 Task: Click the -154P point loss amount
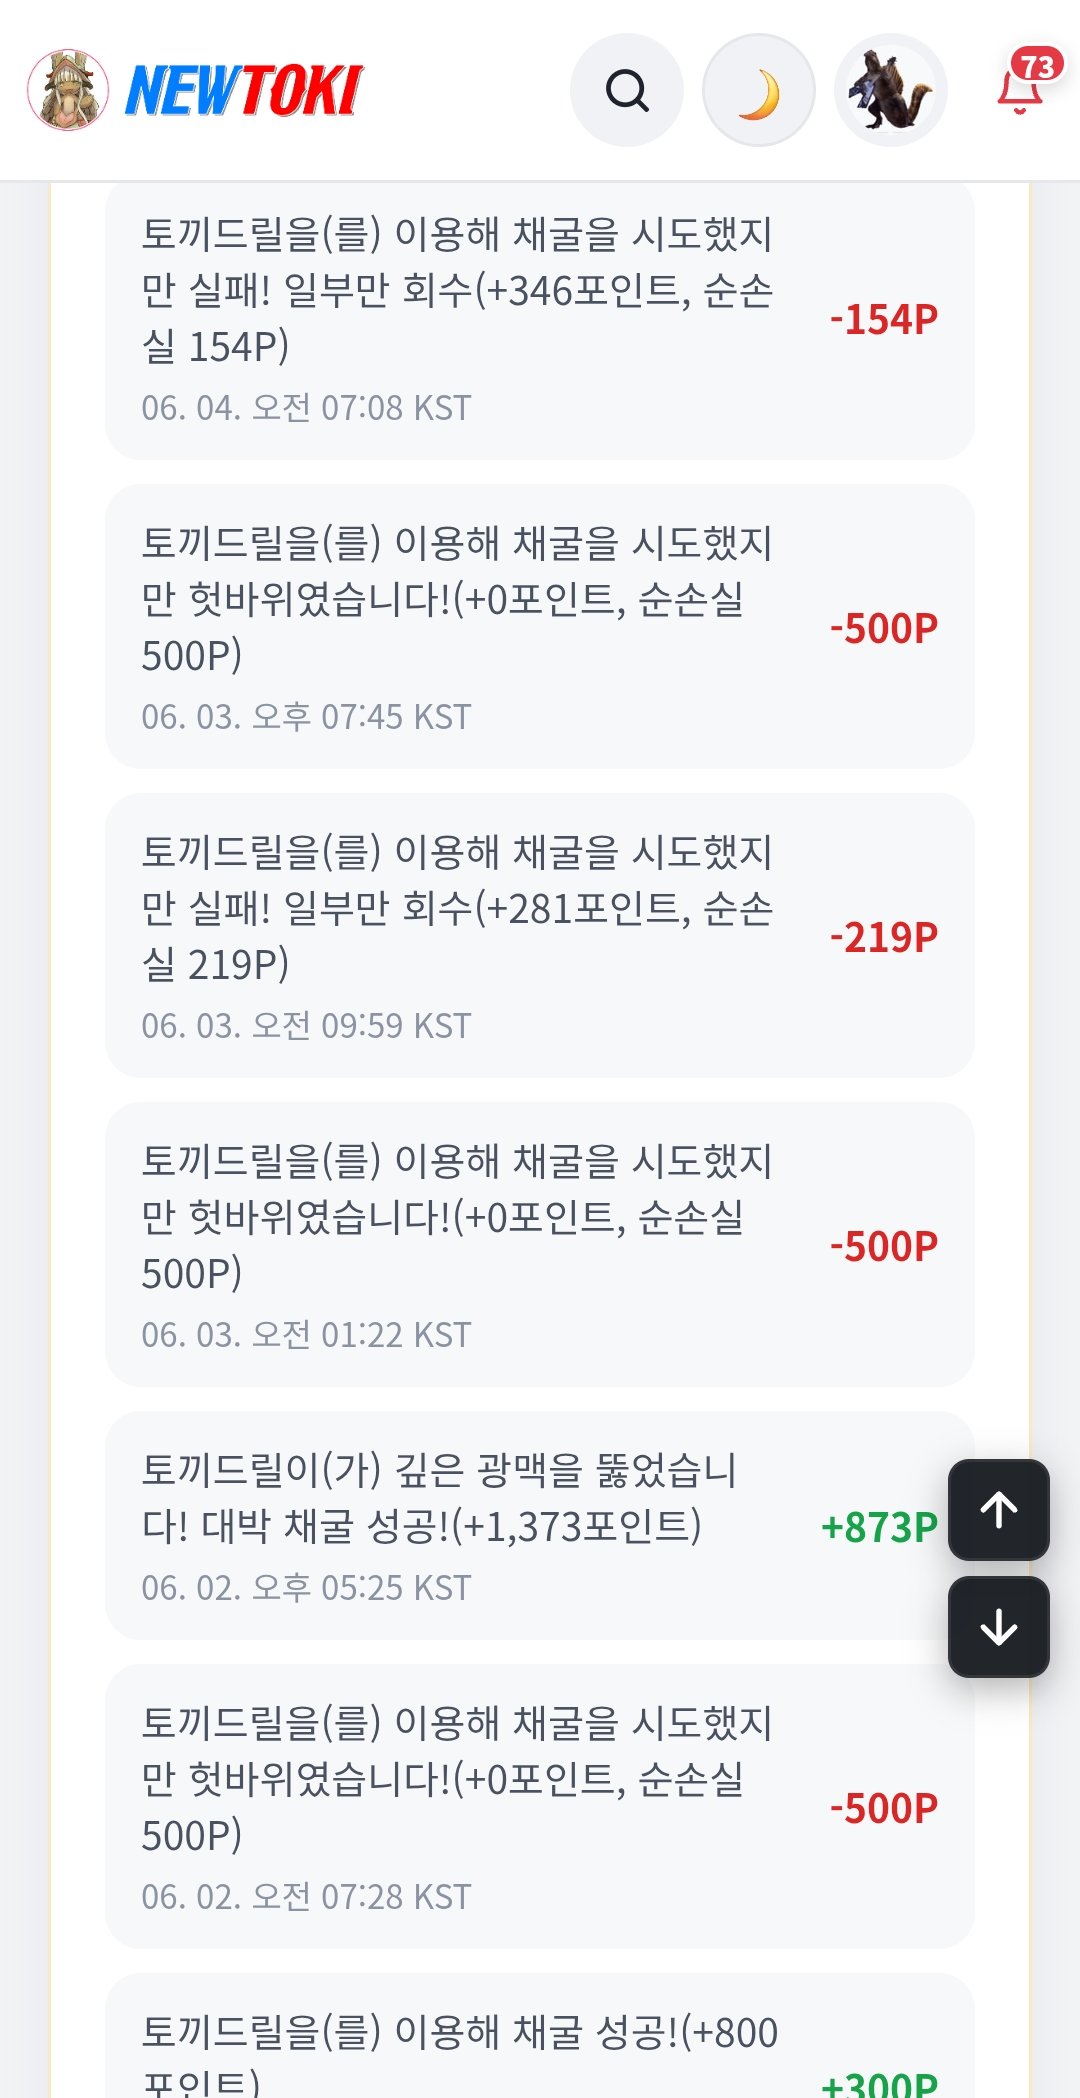tap(884, 320)
